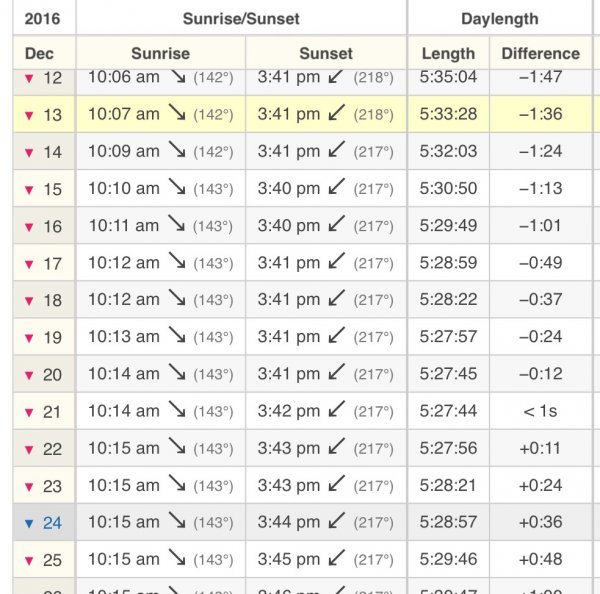Screen dimensions: 600x594
Task: Expand the blue triangle beside December 24
Action: (x=28, y=523)
